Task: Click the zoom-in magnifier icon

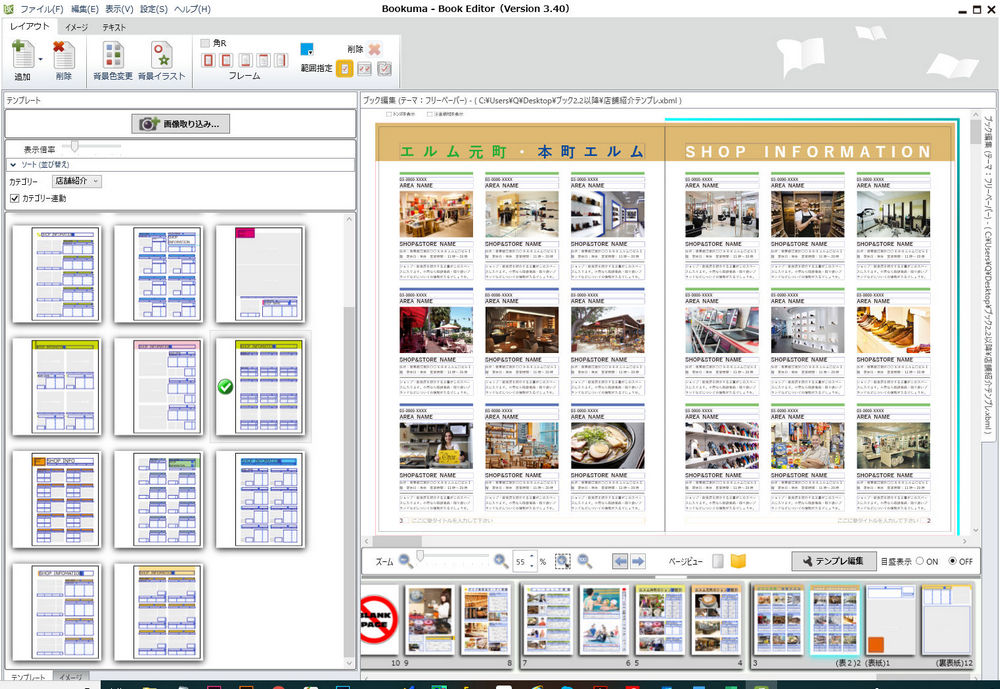Action: (500, 561)
